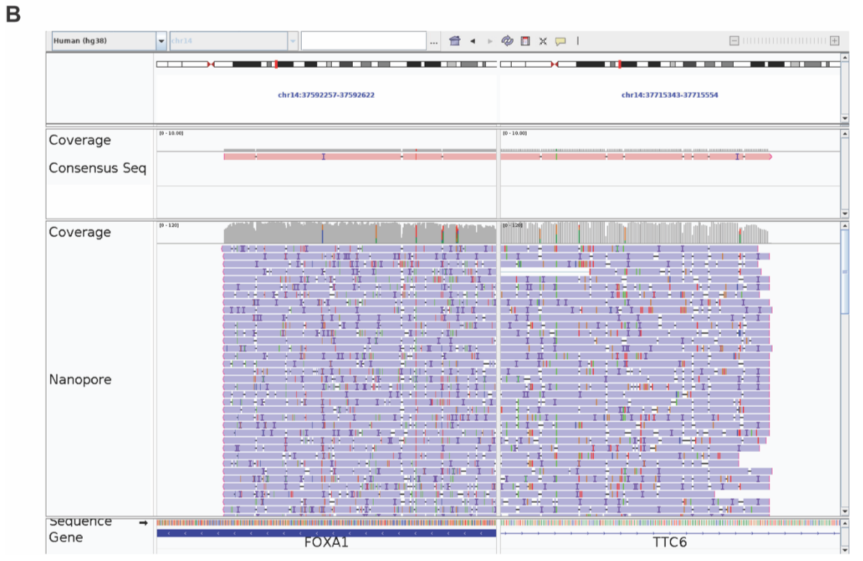Go back with the left arrow icon
863x561 pixels.
472,41
